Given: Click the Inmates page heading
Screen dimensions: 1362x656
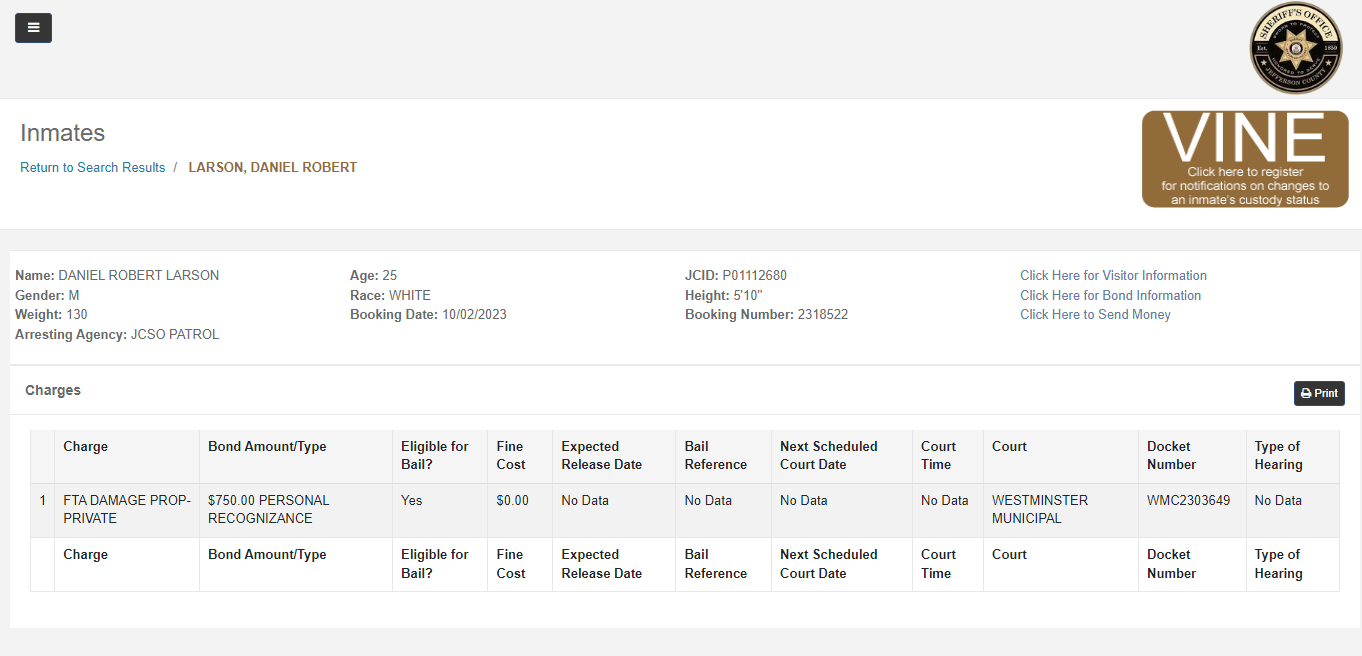Looking at the screenshot, I should (63, 133).
